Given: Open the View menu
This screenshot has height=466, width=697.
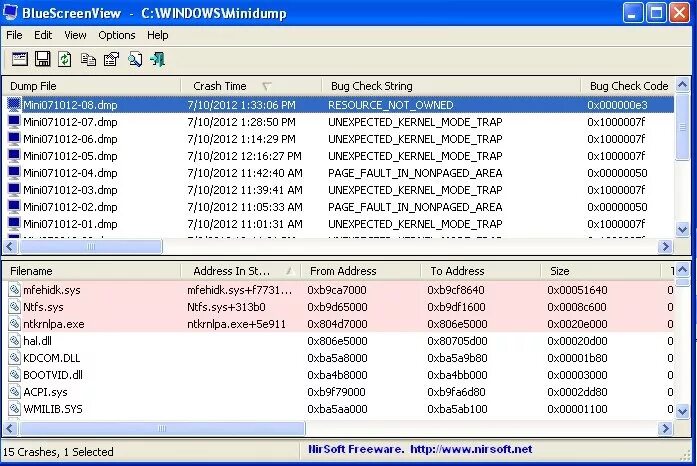Looking at the screenshot, I should pos(75,35).
